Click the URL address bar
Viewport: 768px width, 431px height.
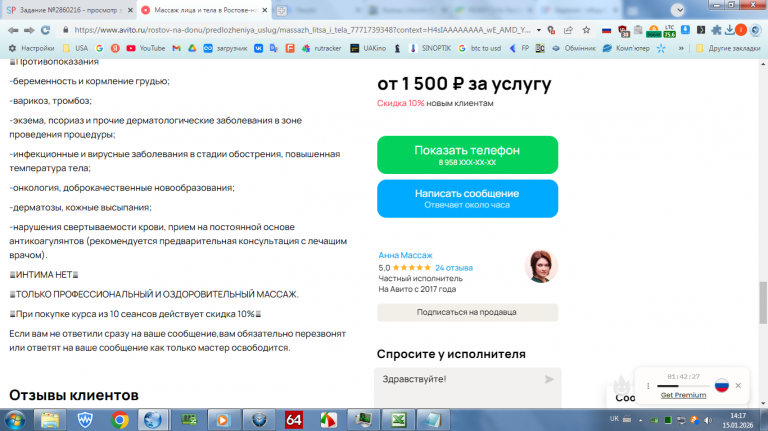[302, 30]
